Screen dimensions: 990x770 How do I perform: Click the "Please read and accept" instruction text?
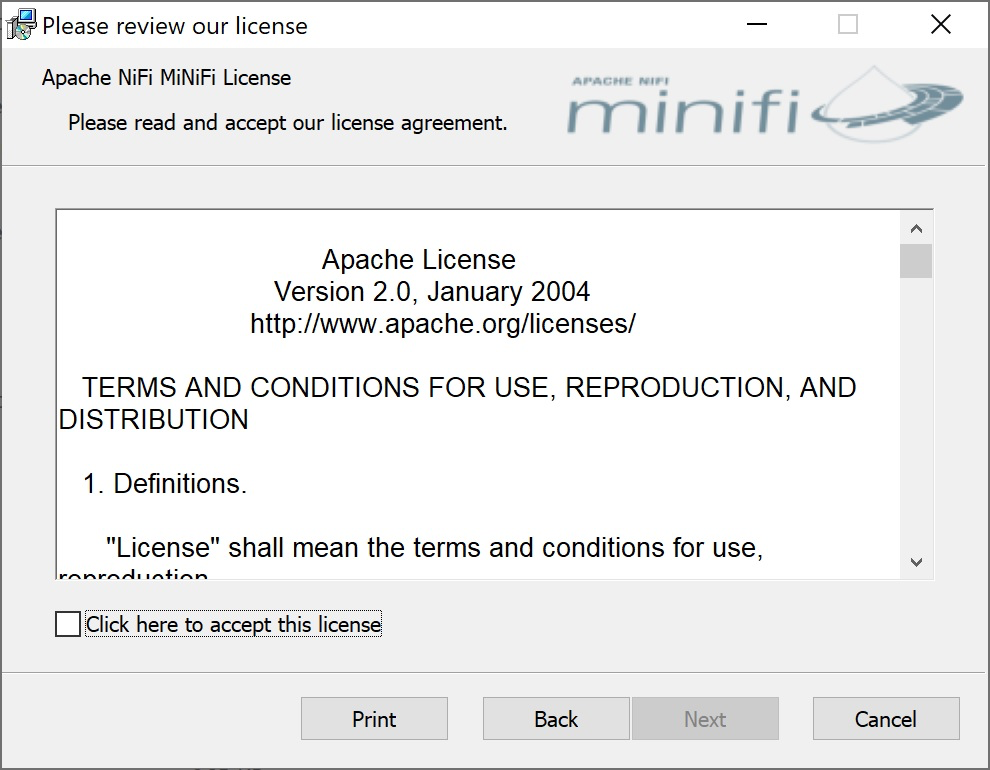click(287, 122)
